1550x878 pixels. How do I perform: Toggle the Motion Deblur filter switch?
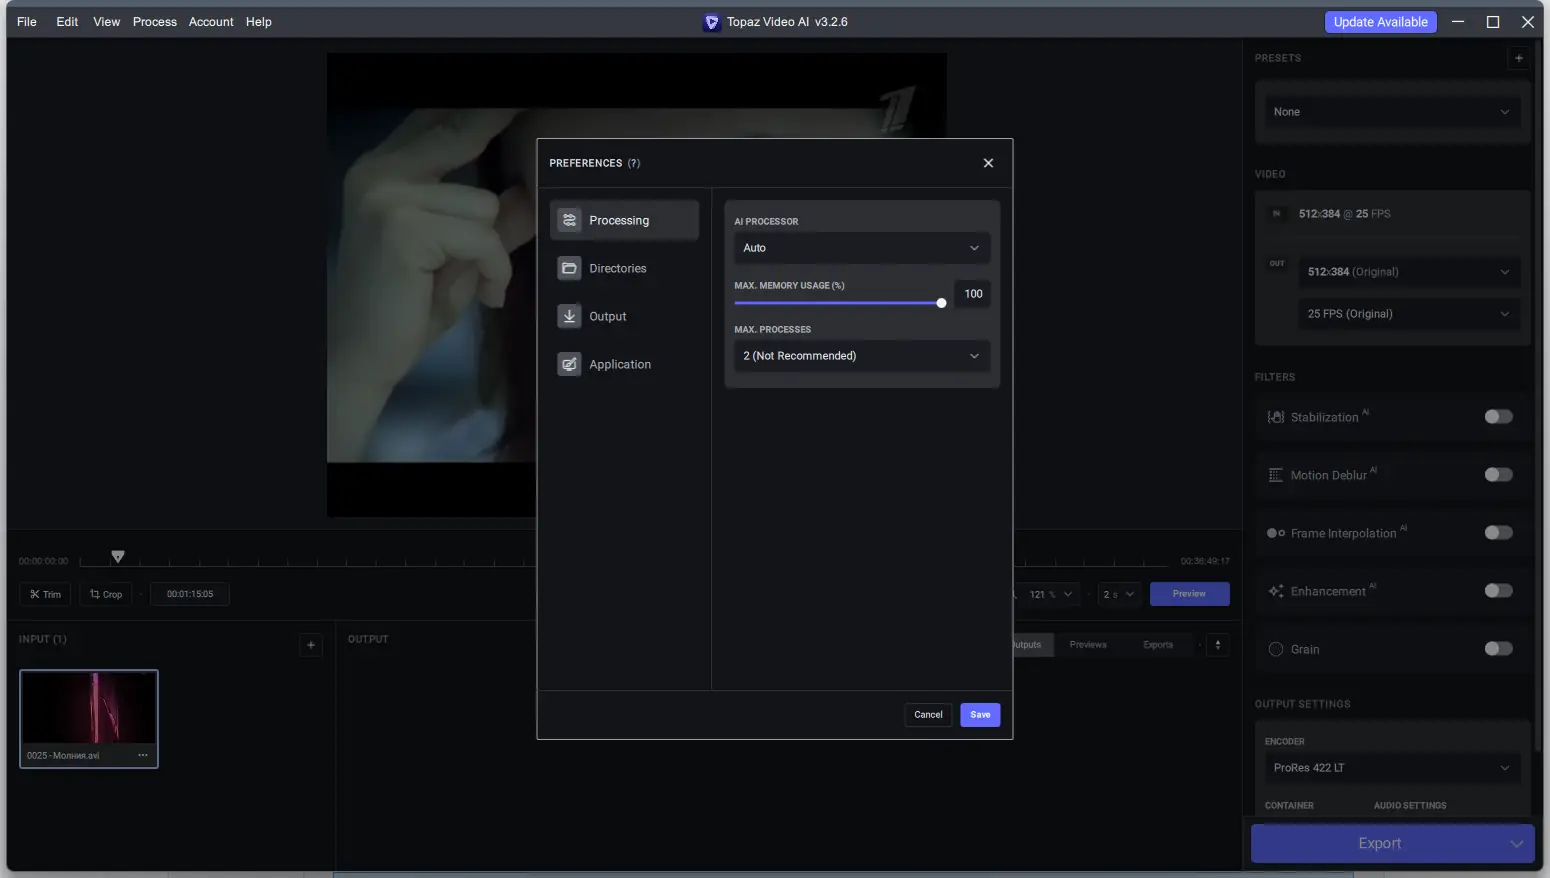(1498, 475)
